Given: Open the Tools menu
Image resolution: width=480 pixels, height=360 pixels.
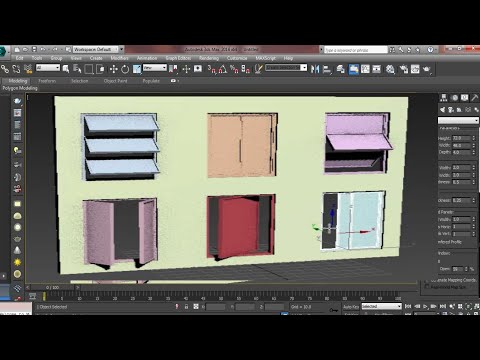Looking at the screenshot, I should [37, 58].
